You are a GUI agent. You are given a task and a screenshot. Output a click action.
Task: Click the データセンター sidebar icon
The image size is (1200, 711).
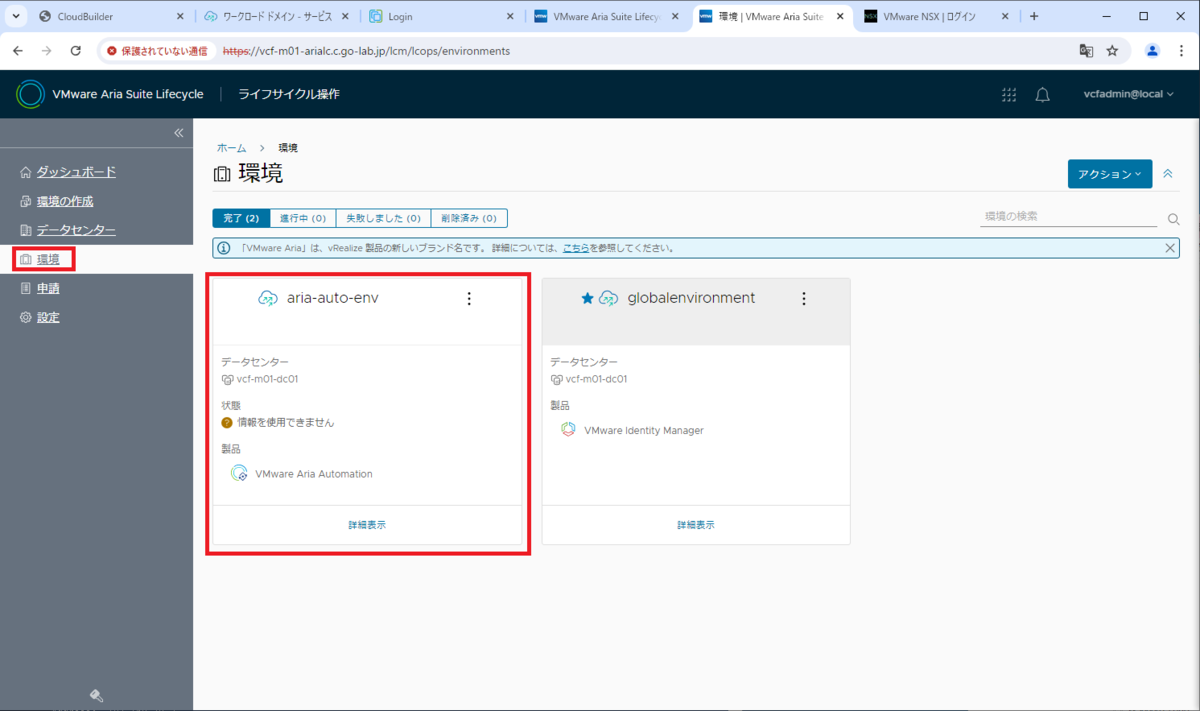point(26,230)
